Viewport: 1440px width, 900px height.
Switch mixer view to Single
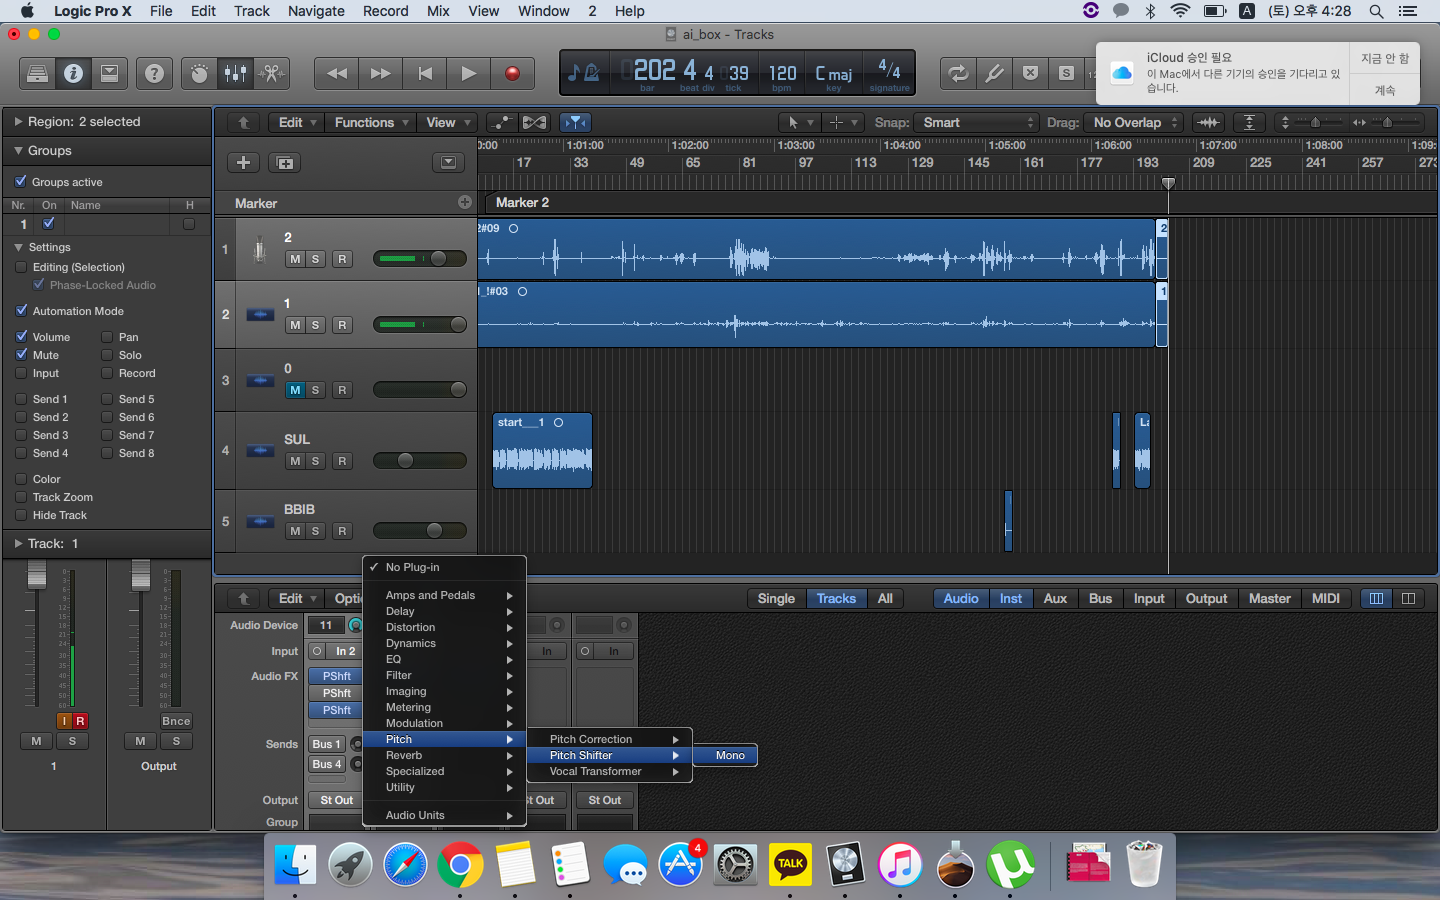coord(776,598)
